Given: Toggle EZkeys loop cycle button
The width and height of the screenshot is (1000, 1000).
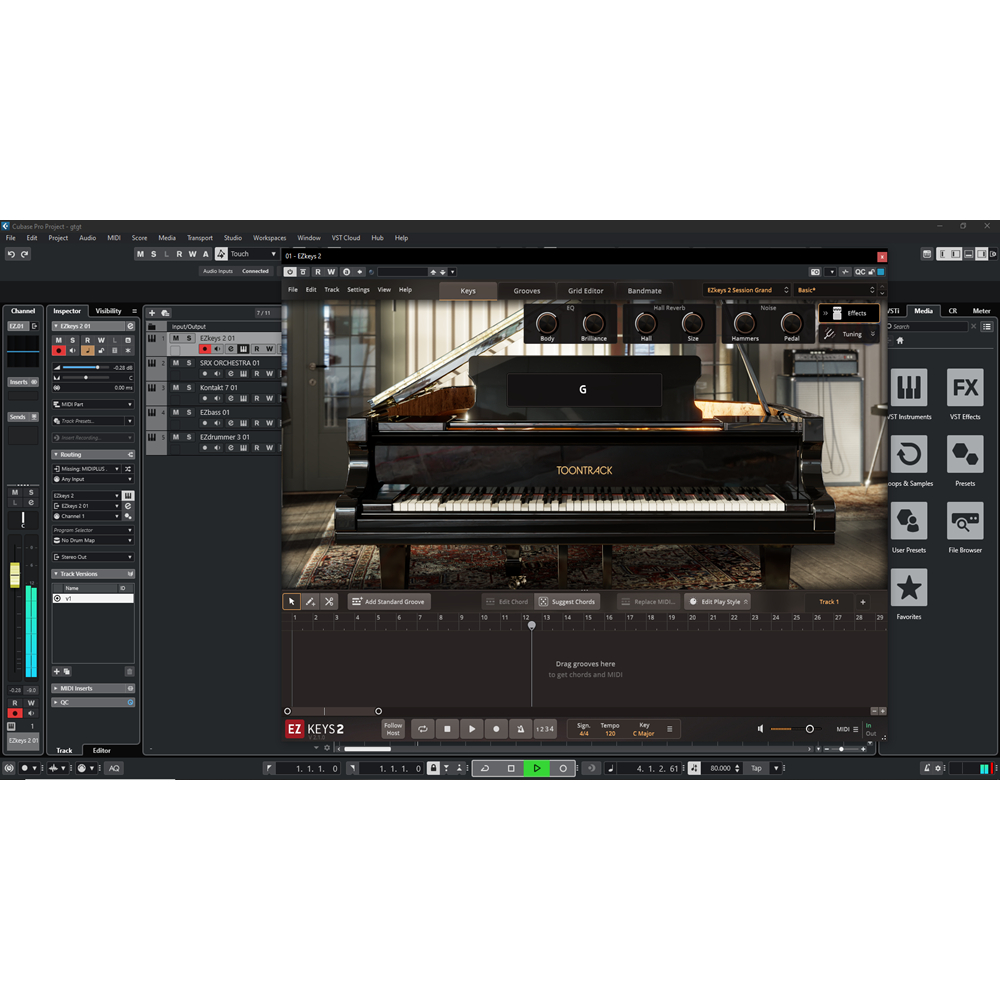Looking at the screenshot, I should click(x=423, y=729).
